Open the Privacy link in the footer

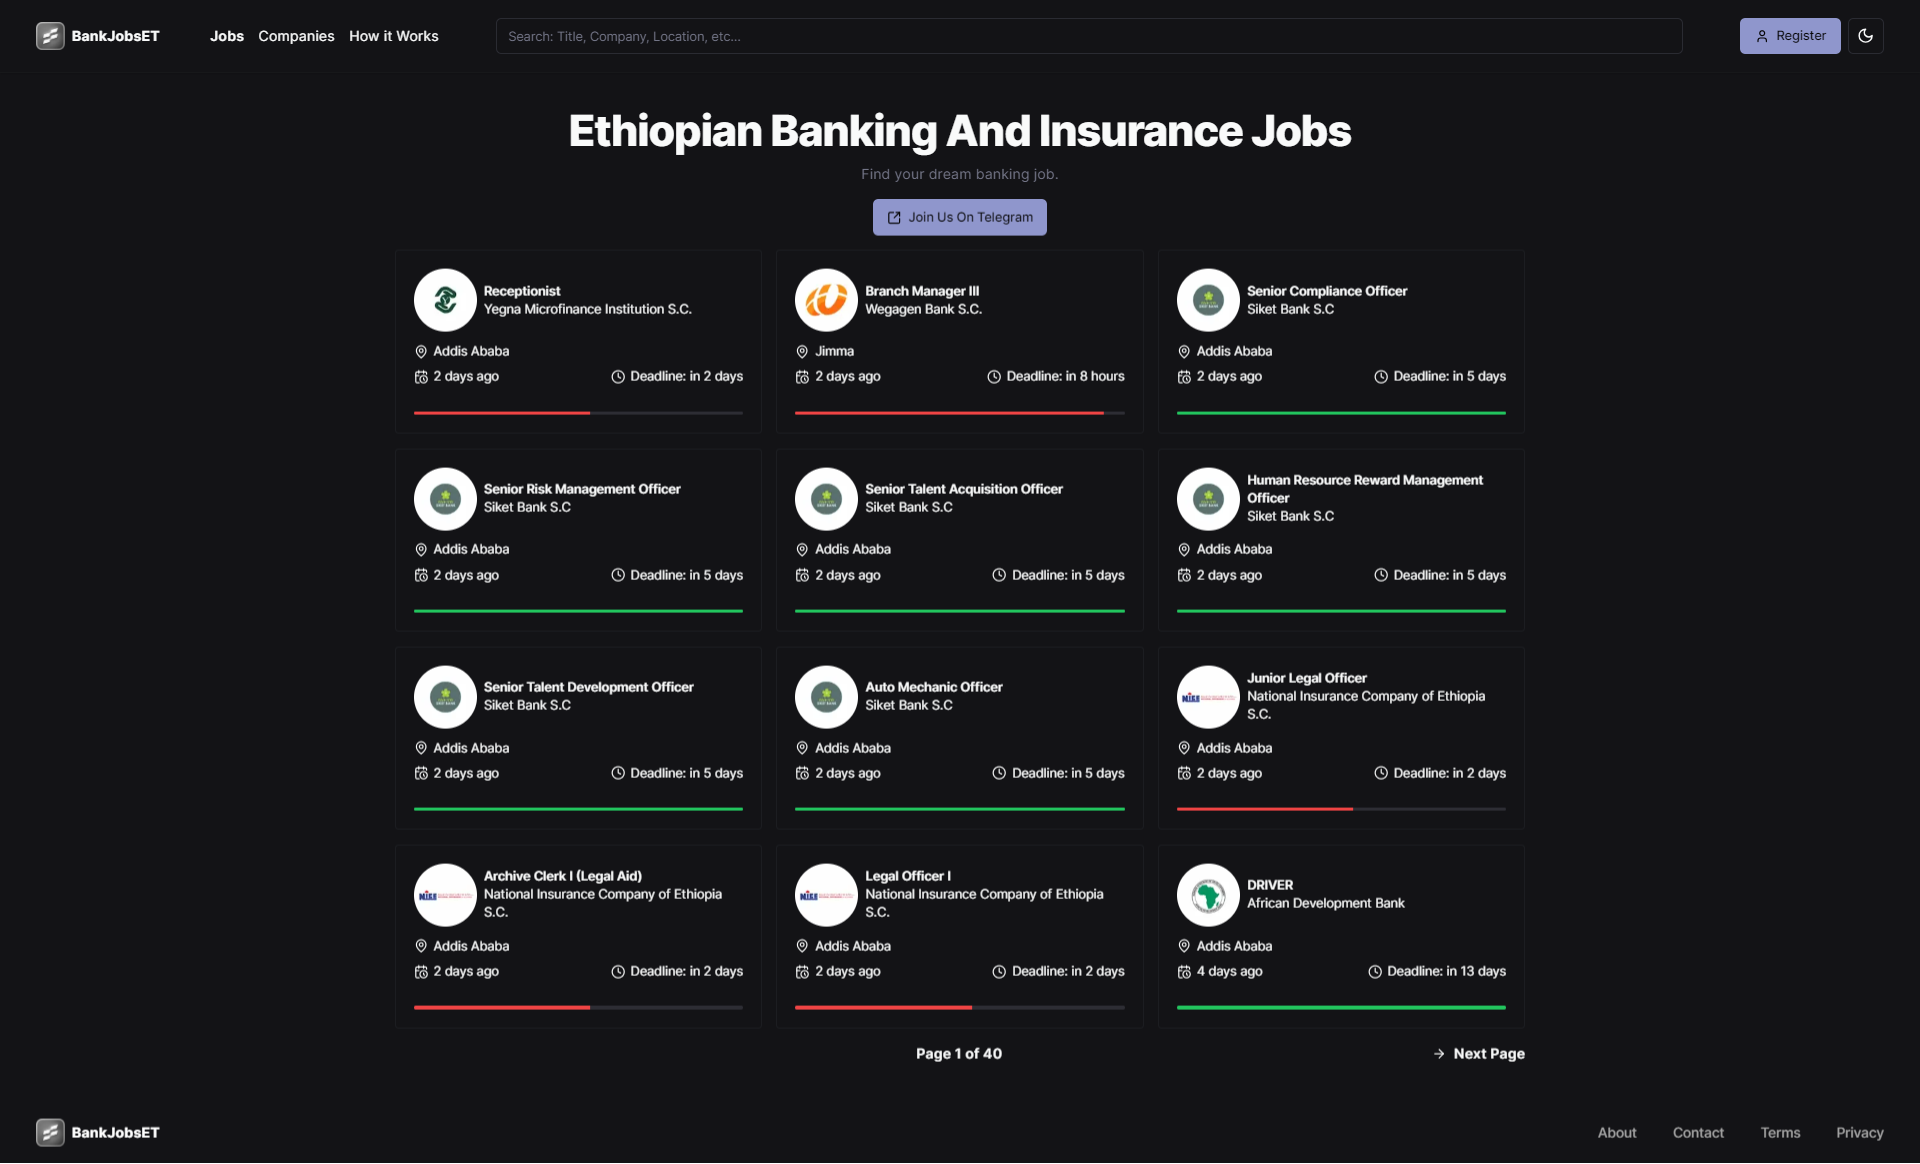point(1859,1133)
